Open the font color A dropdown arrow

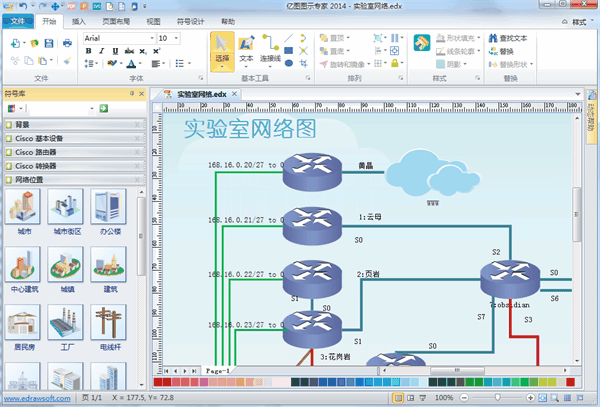140,63
